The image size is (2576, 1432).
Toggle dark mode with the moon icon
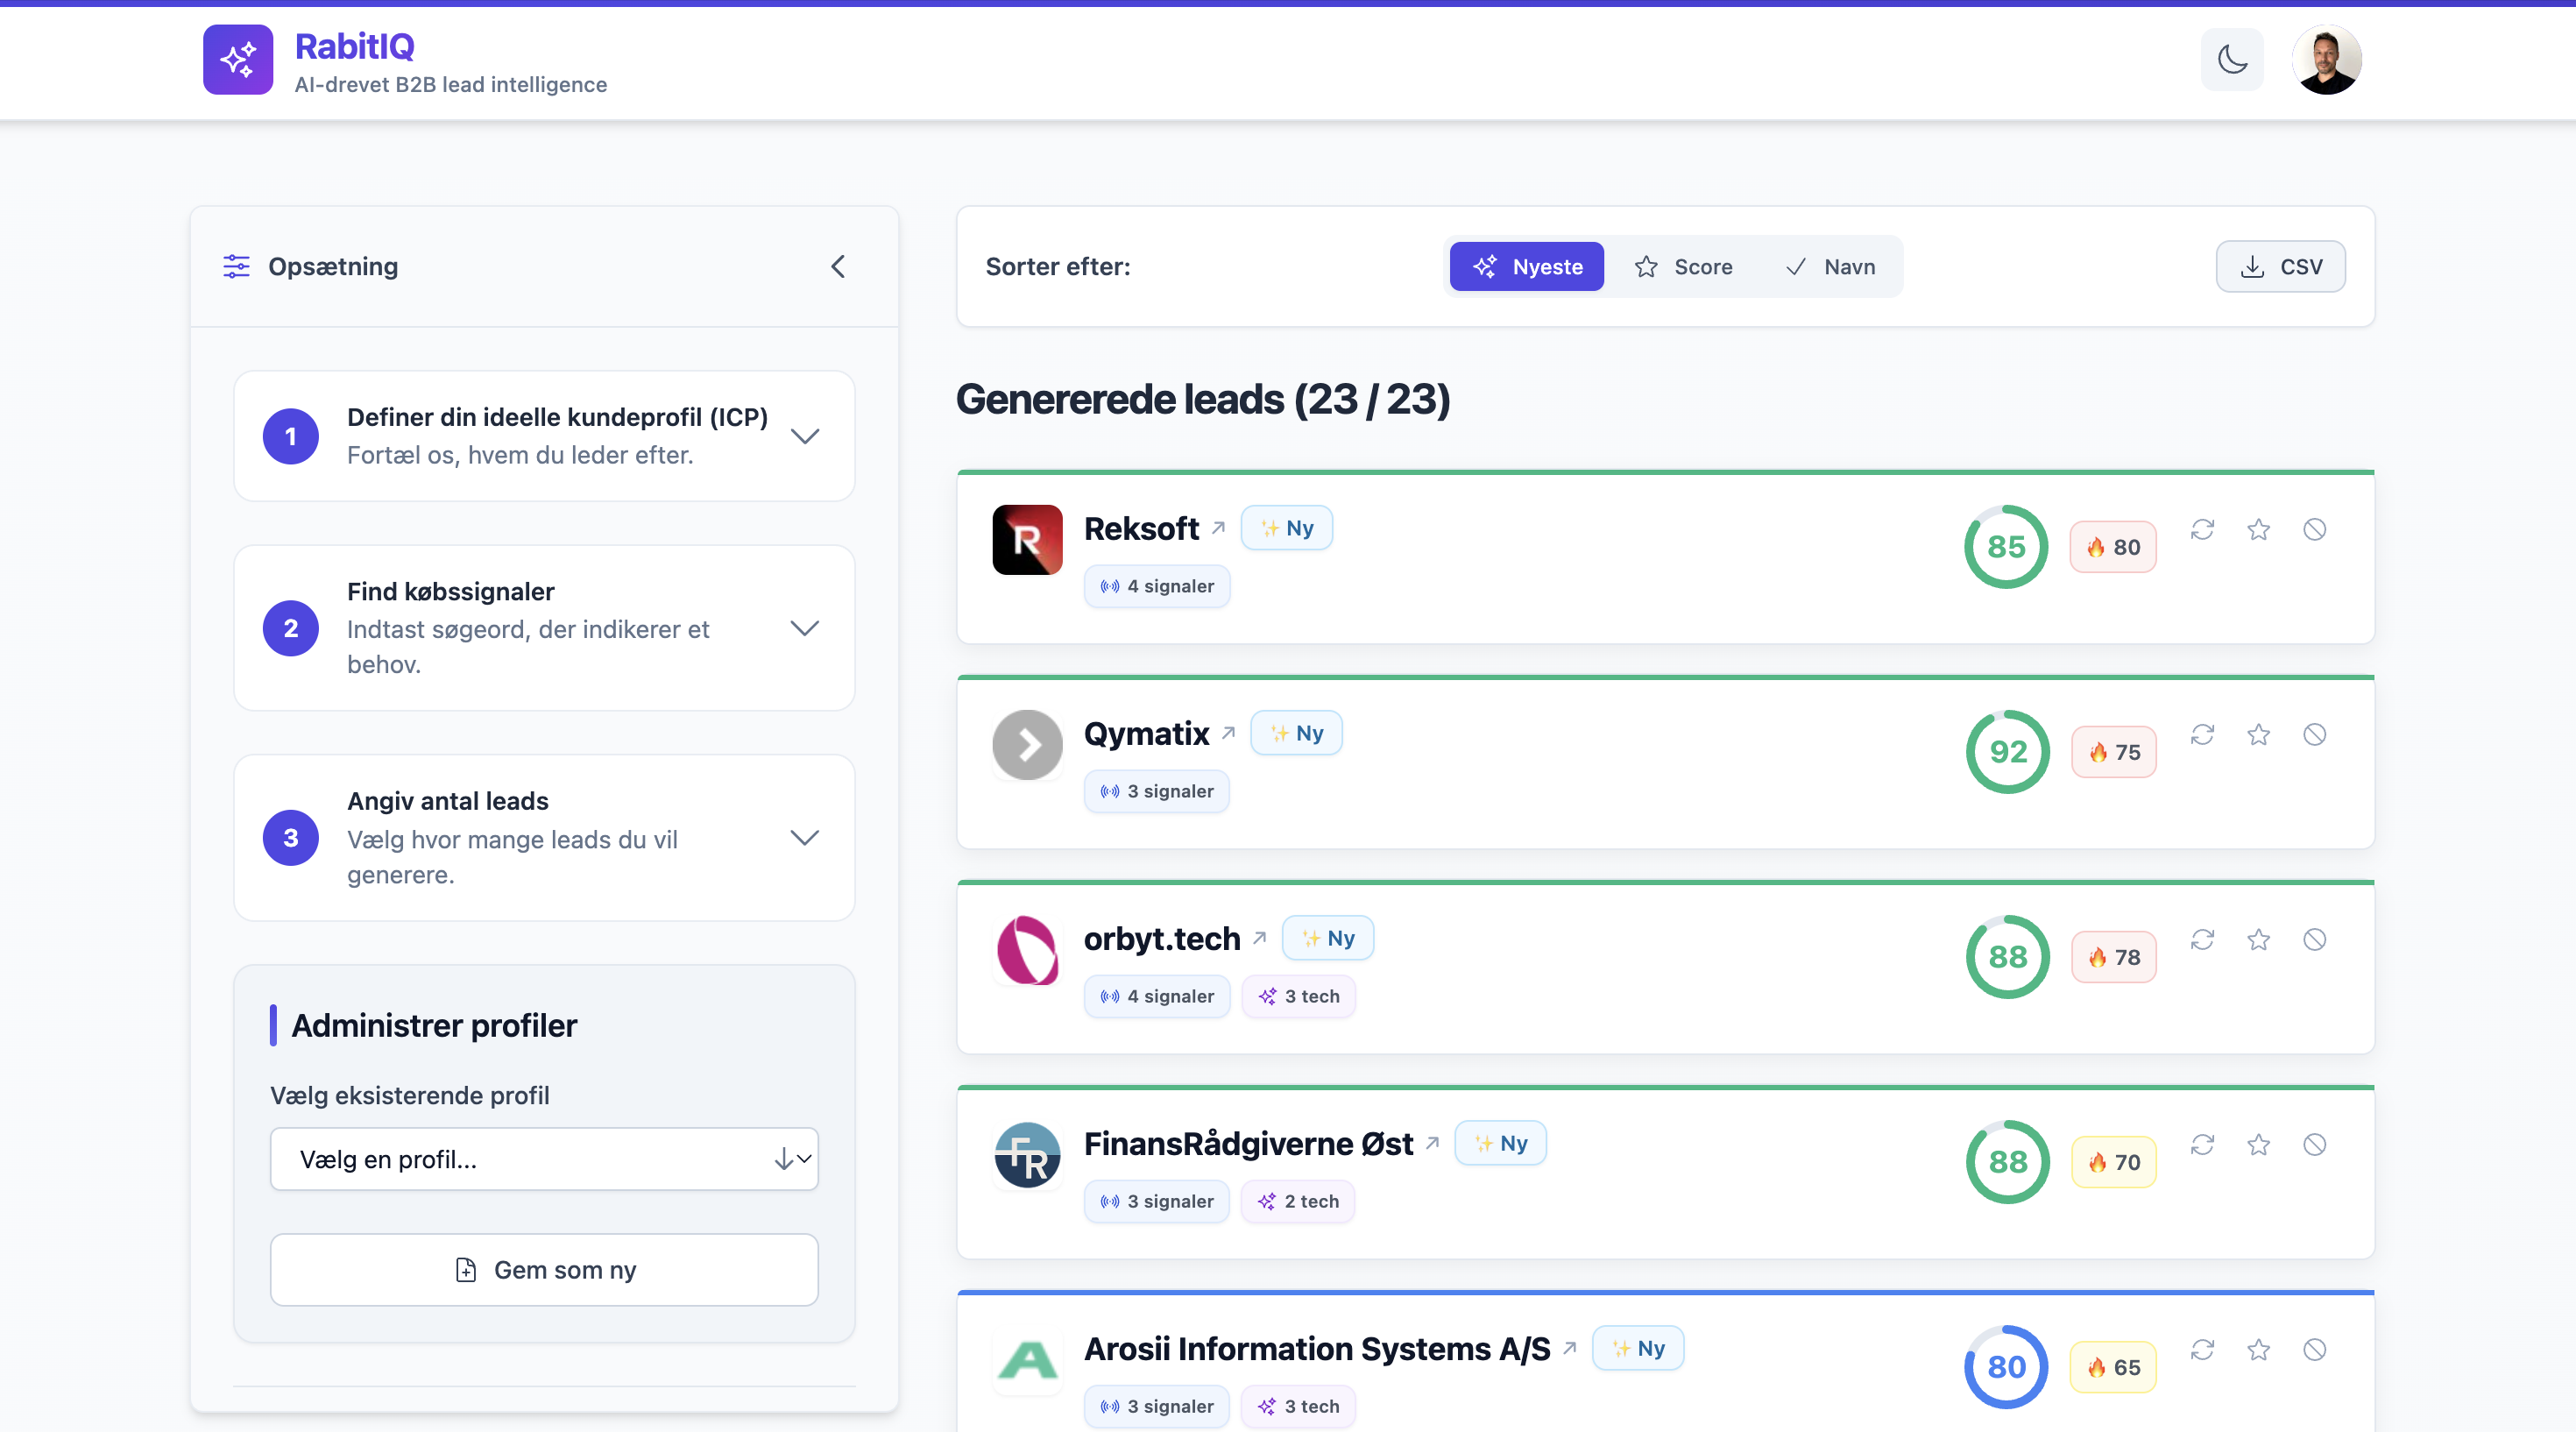tap(2232, 60)
